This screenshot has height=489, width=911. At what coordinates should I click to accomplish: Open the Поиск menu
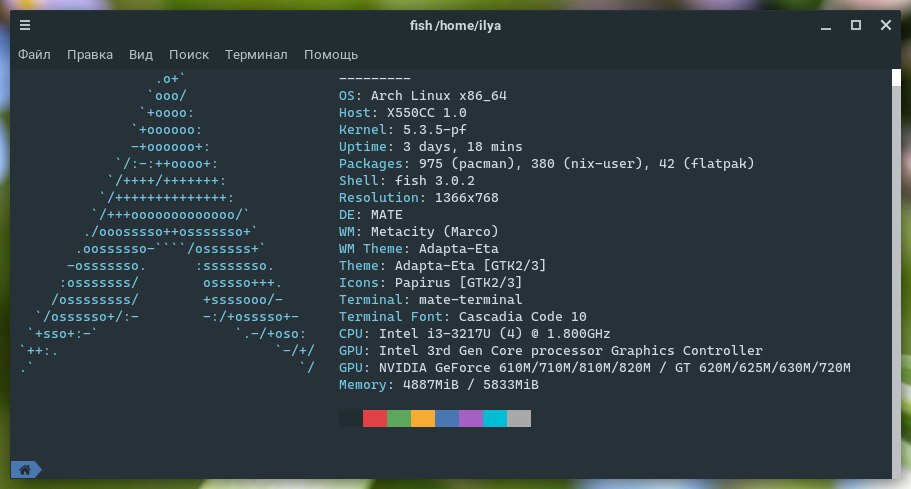tap(189, 55)
